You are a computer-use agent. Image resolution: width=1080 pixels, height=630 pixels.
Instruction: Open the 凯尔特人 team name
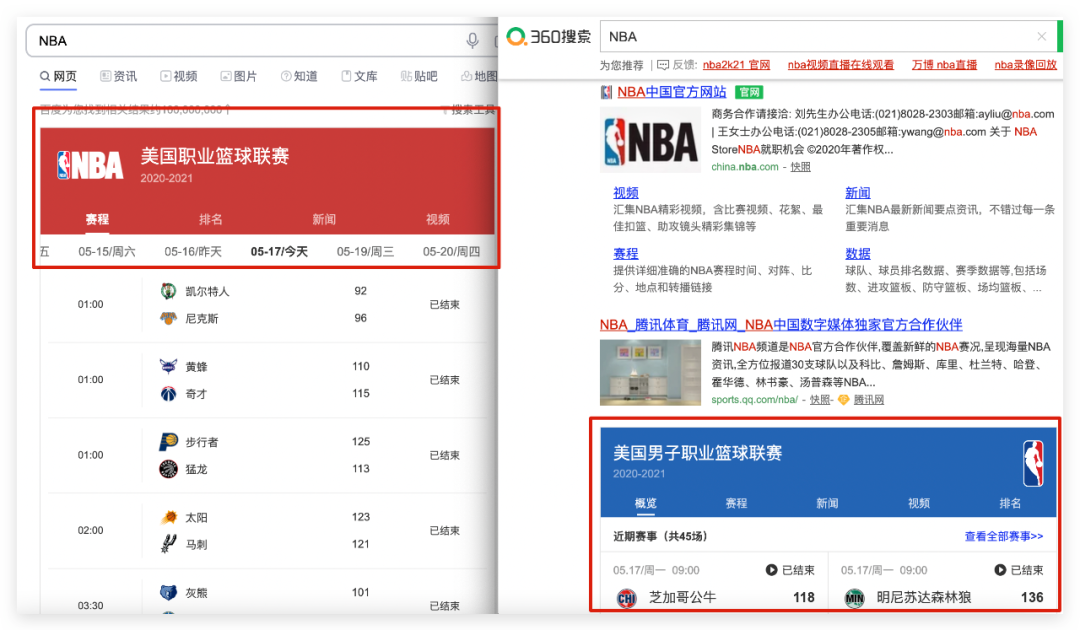[x=207, y=292]
